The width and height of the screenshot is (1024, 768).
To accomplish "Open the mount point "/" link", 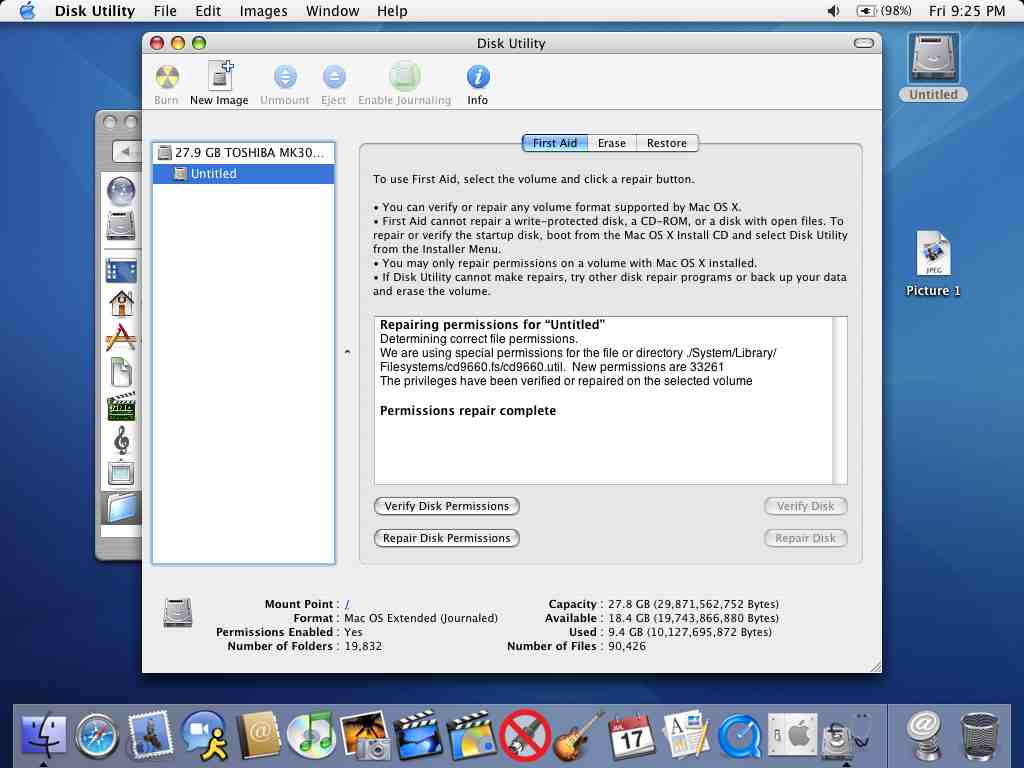I will [x=347, y=605].
